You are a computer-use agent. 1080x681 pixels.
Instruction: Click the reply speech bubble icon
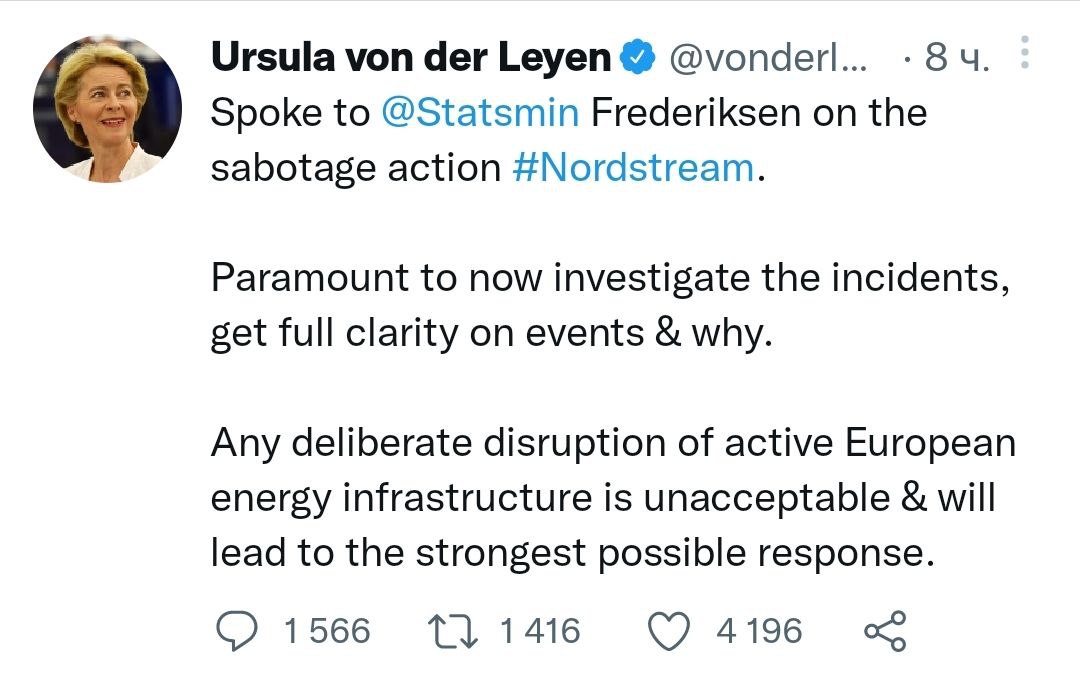239,630
